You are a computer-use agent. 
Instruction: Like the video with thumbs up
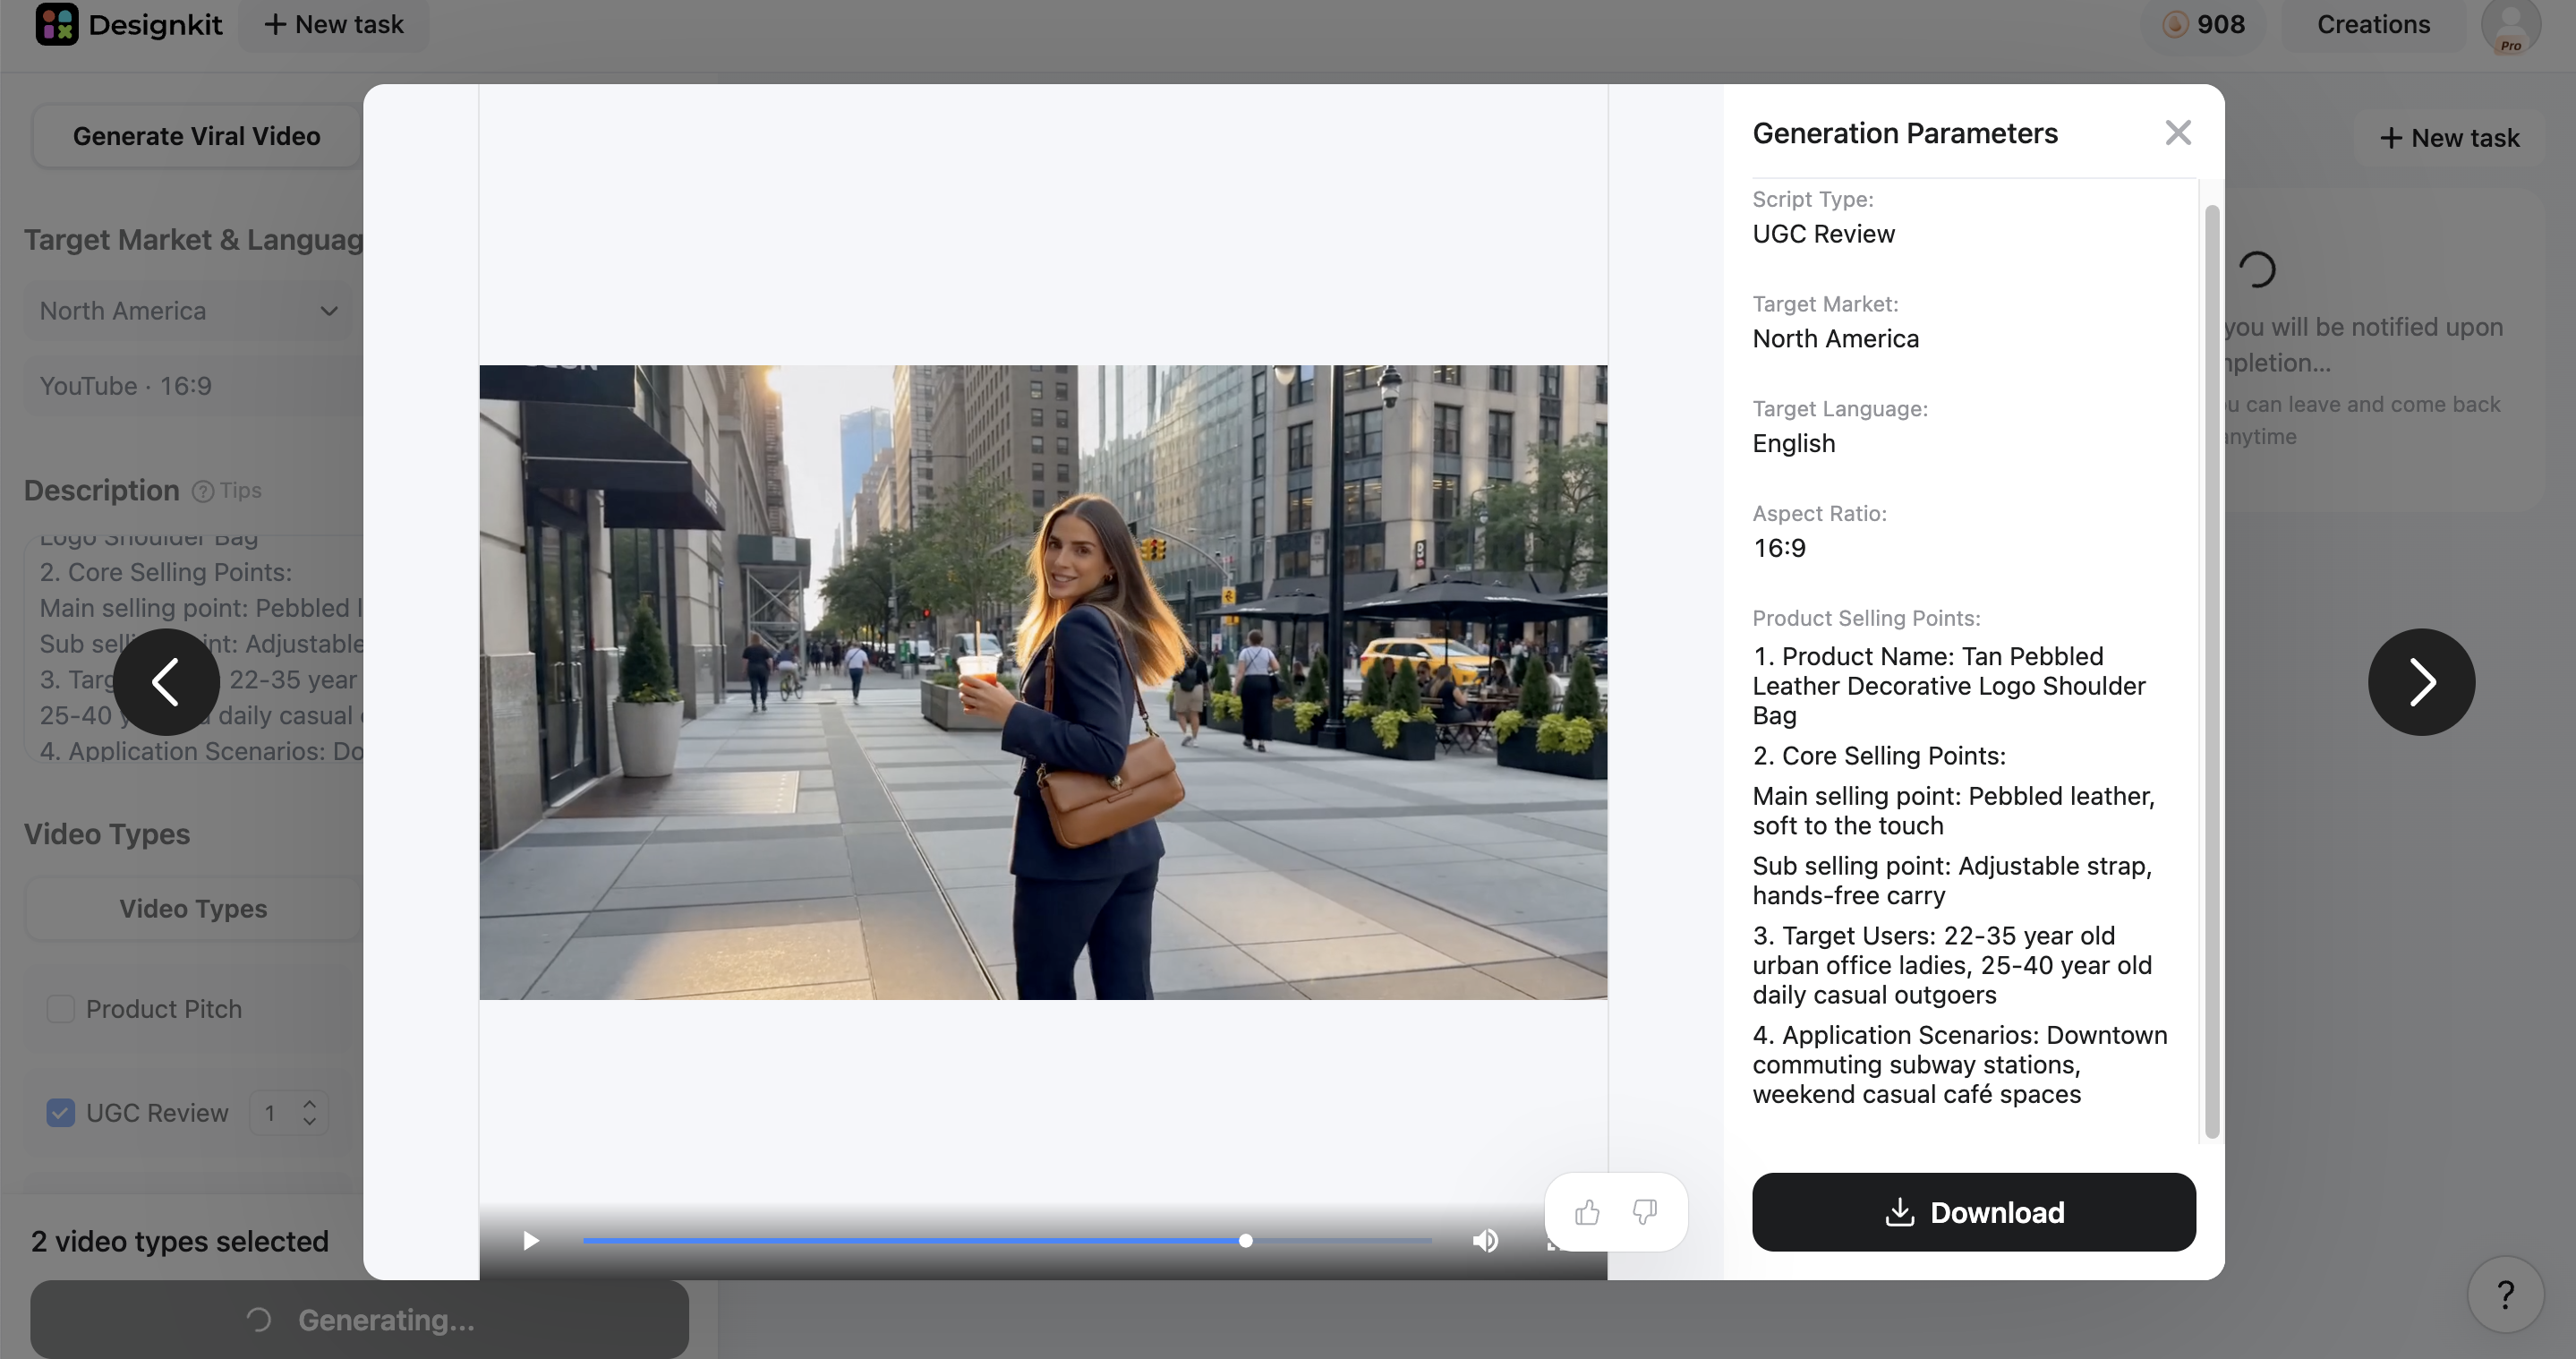pos(1587,1212)
